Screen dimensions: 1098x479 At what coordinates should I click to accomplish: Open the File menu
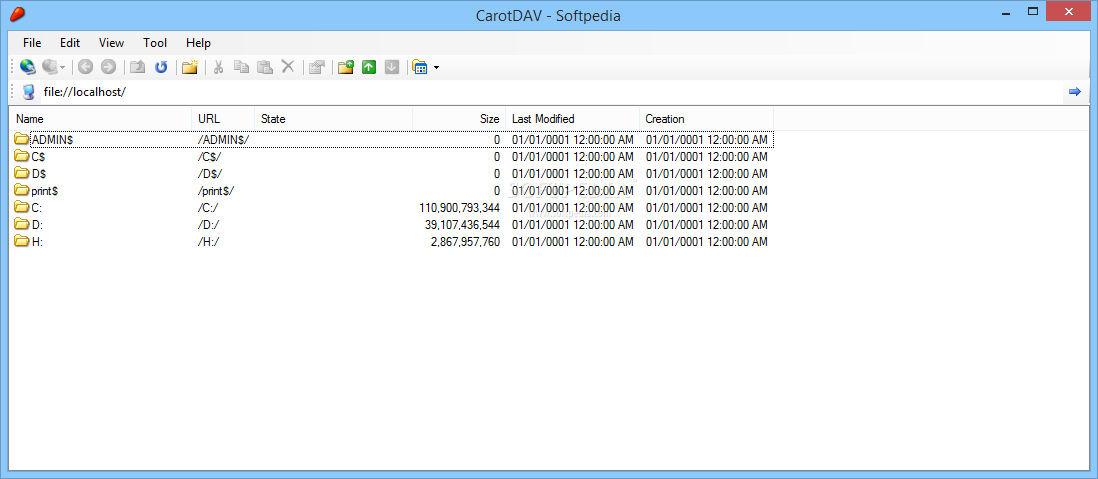pyautogui.click(x=32, y=43)
